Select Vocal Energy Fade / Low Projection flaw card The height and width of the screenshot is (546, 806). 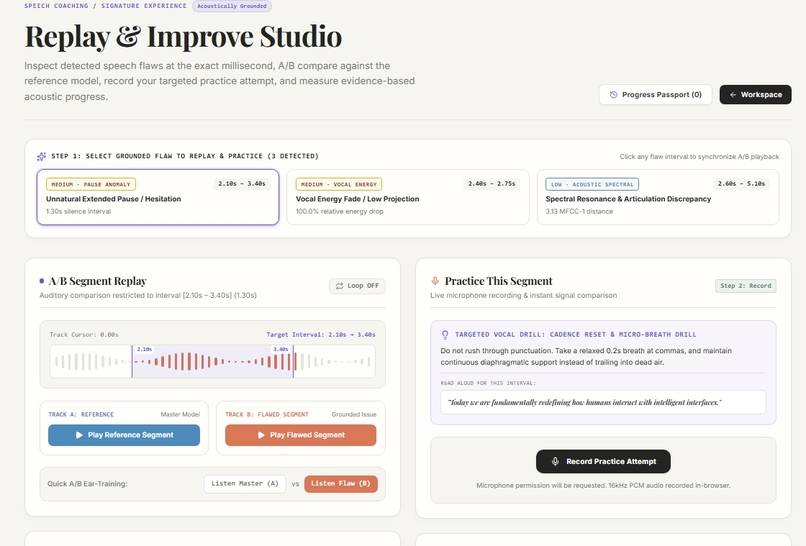coord(408,197)
